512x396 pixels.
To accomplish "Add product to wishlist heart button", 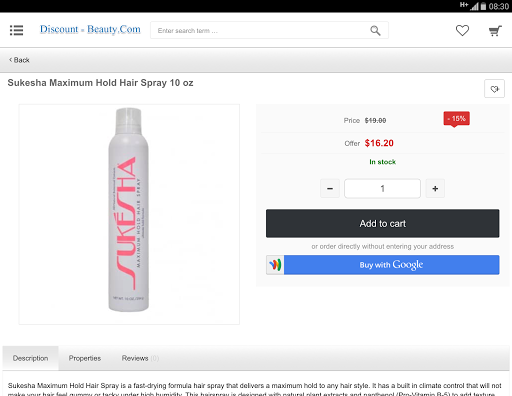I will 494,89.
